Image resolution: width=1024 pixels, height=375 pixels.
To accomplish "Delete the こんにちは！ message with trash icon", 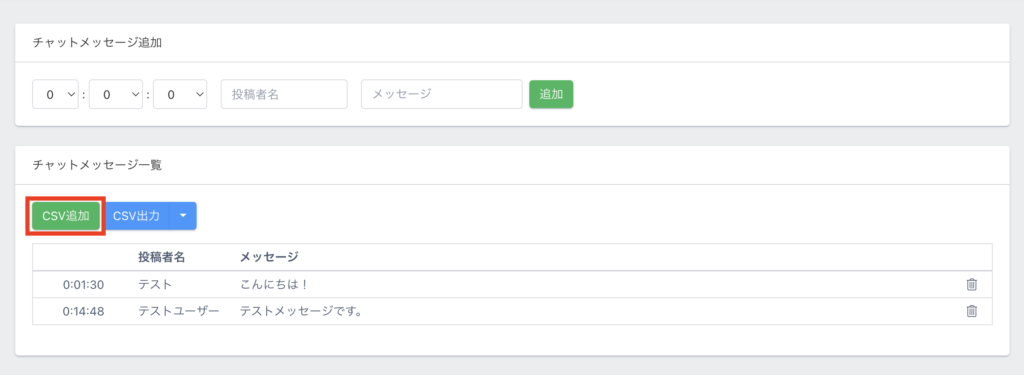I will (x=971, y=284).
